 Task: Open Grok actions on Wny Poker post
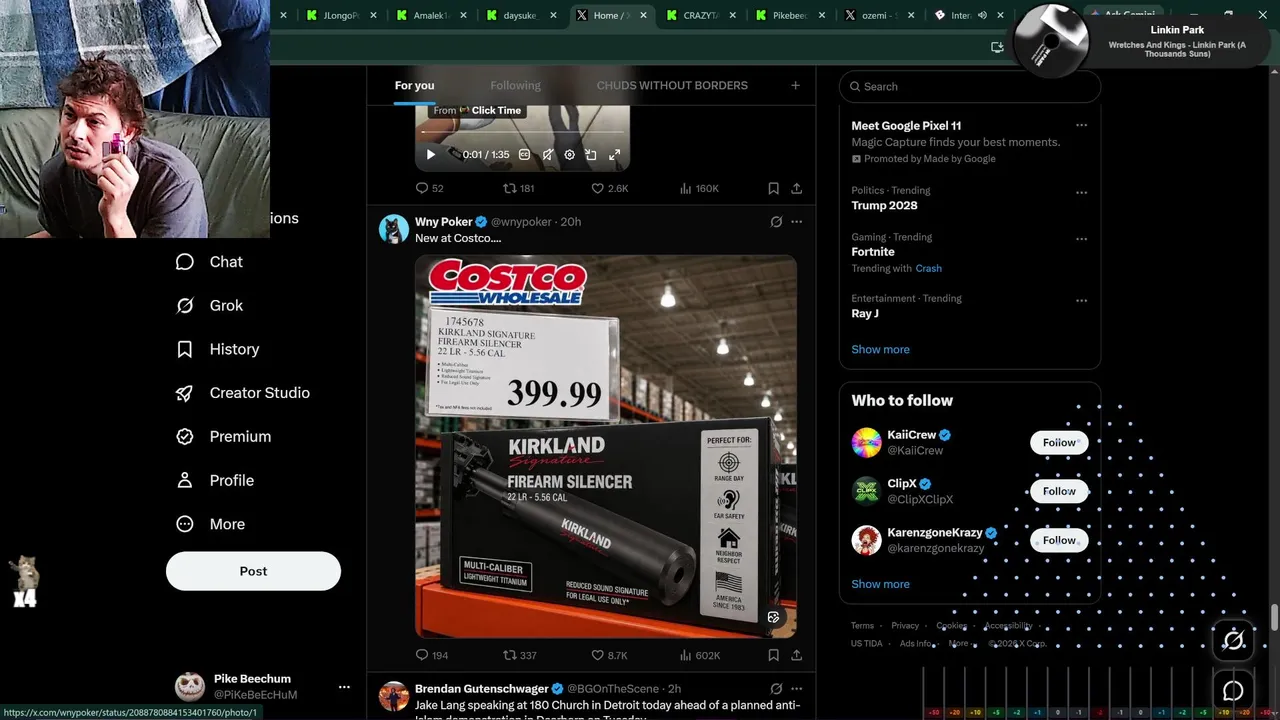coord(776,222)
